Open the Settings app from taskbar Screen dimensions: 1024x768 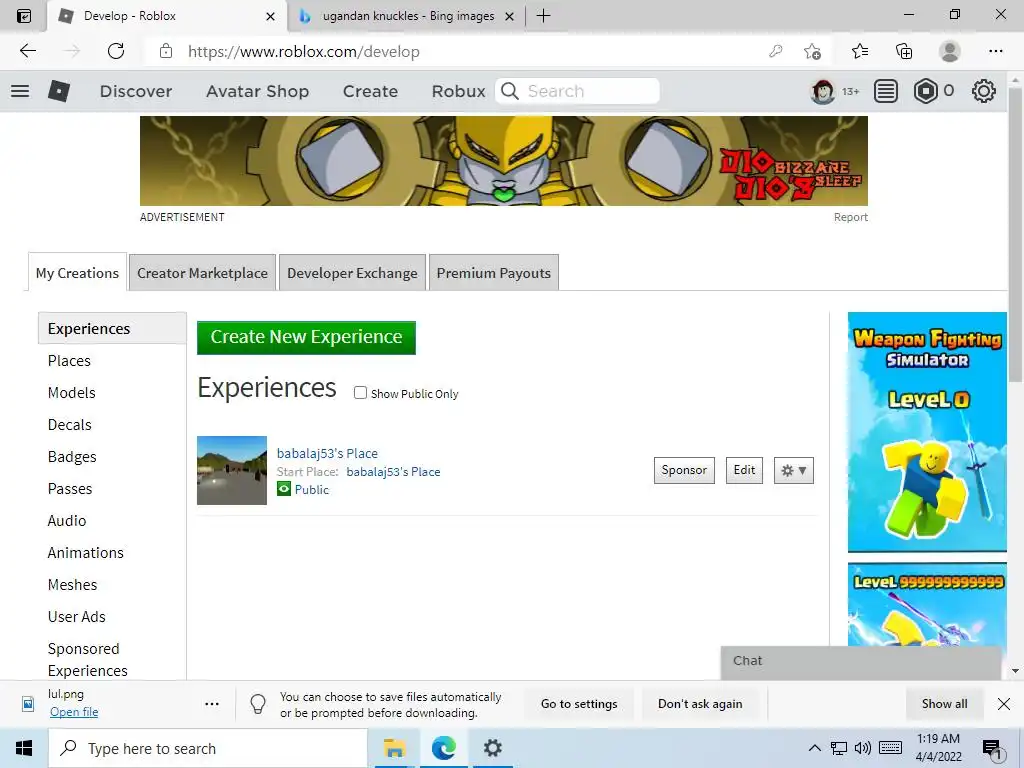coord(492,748)
